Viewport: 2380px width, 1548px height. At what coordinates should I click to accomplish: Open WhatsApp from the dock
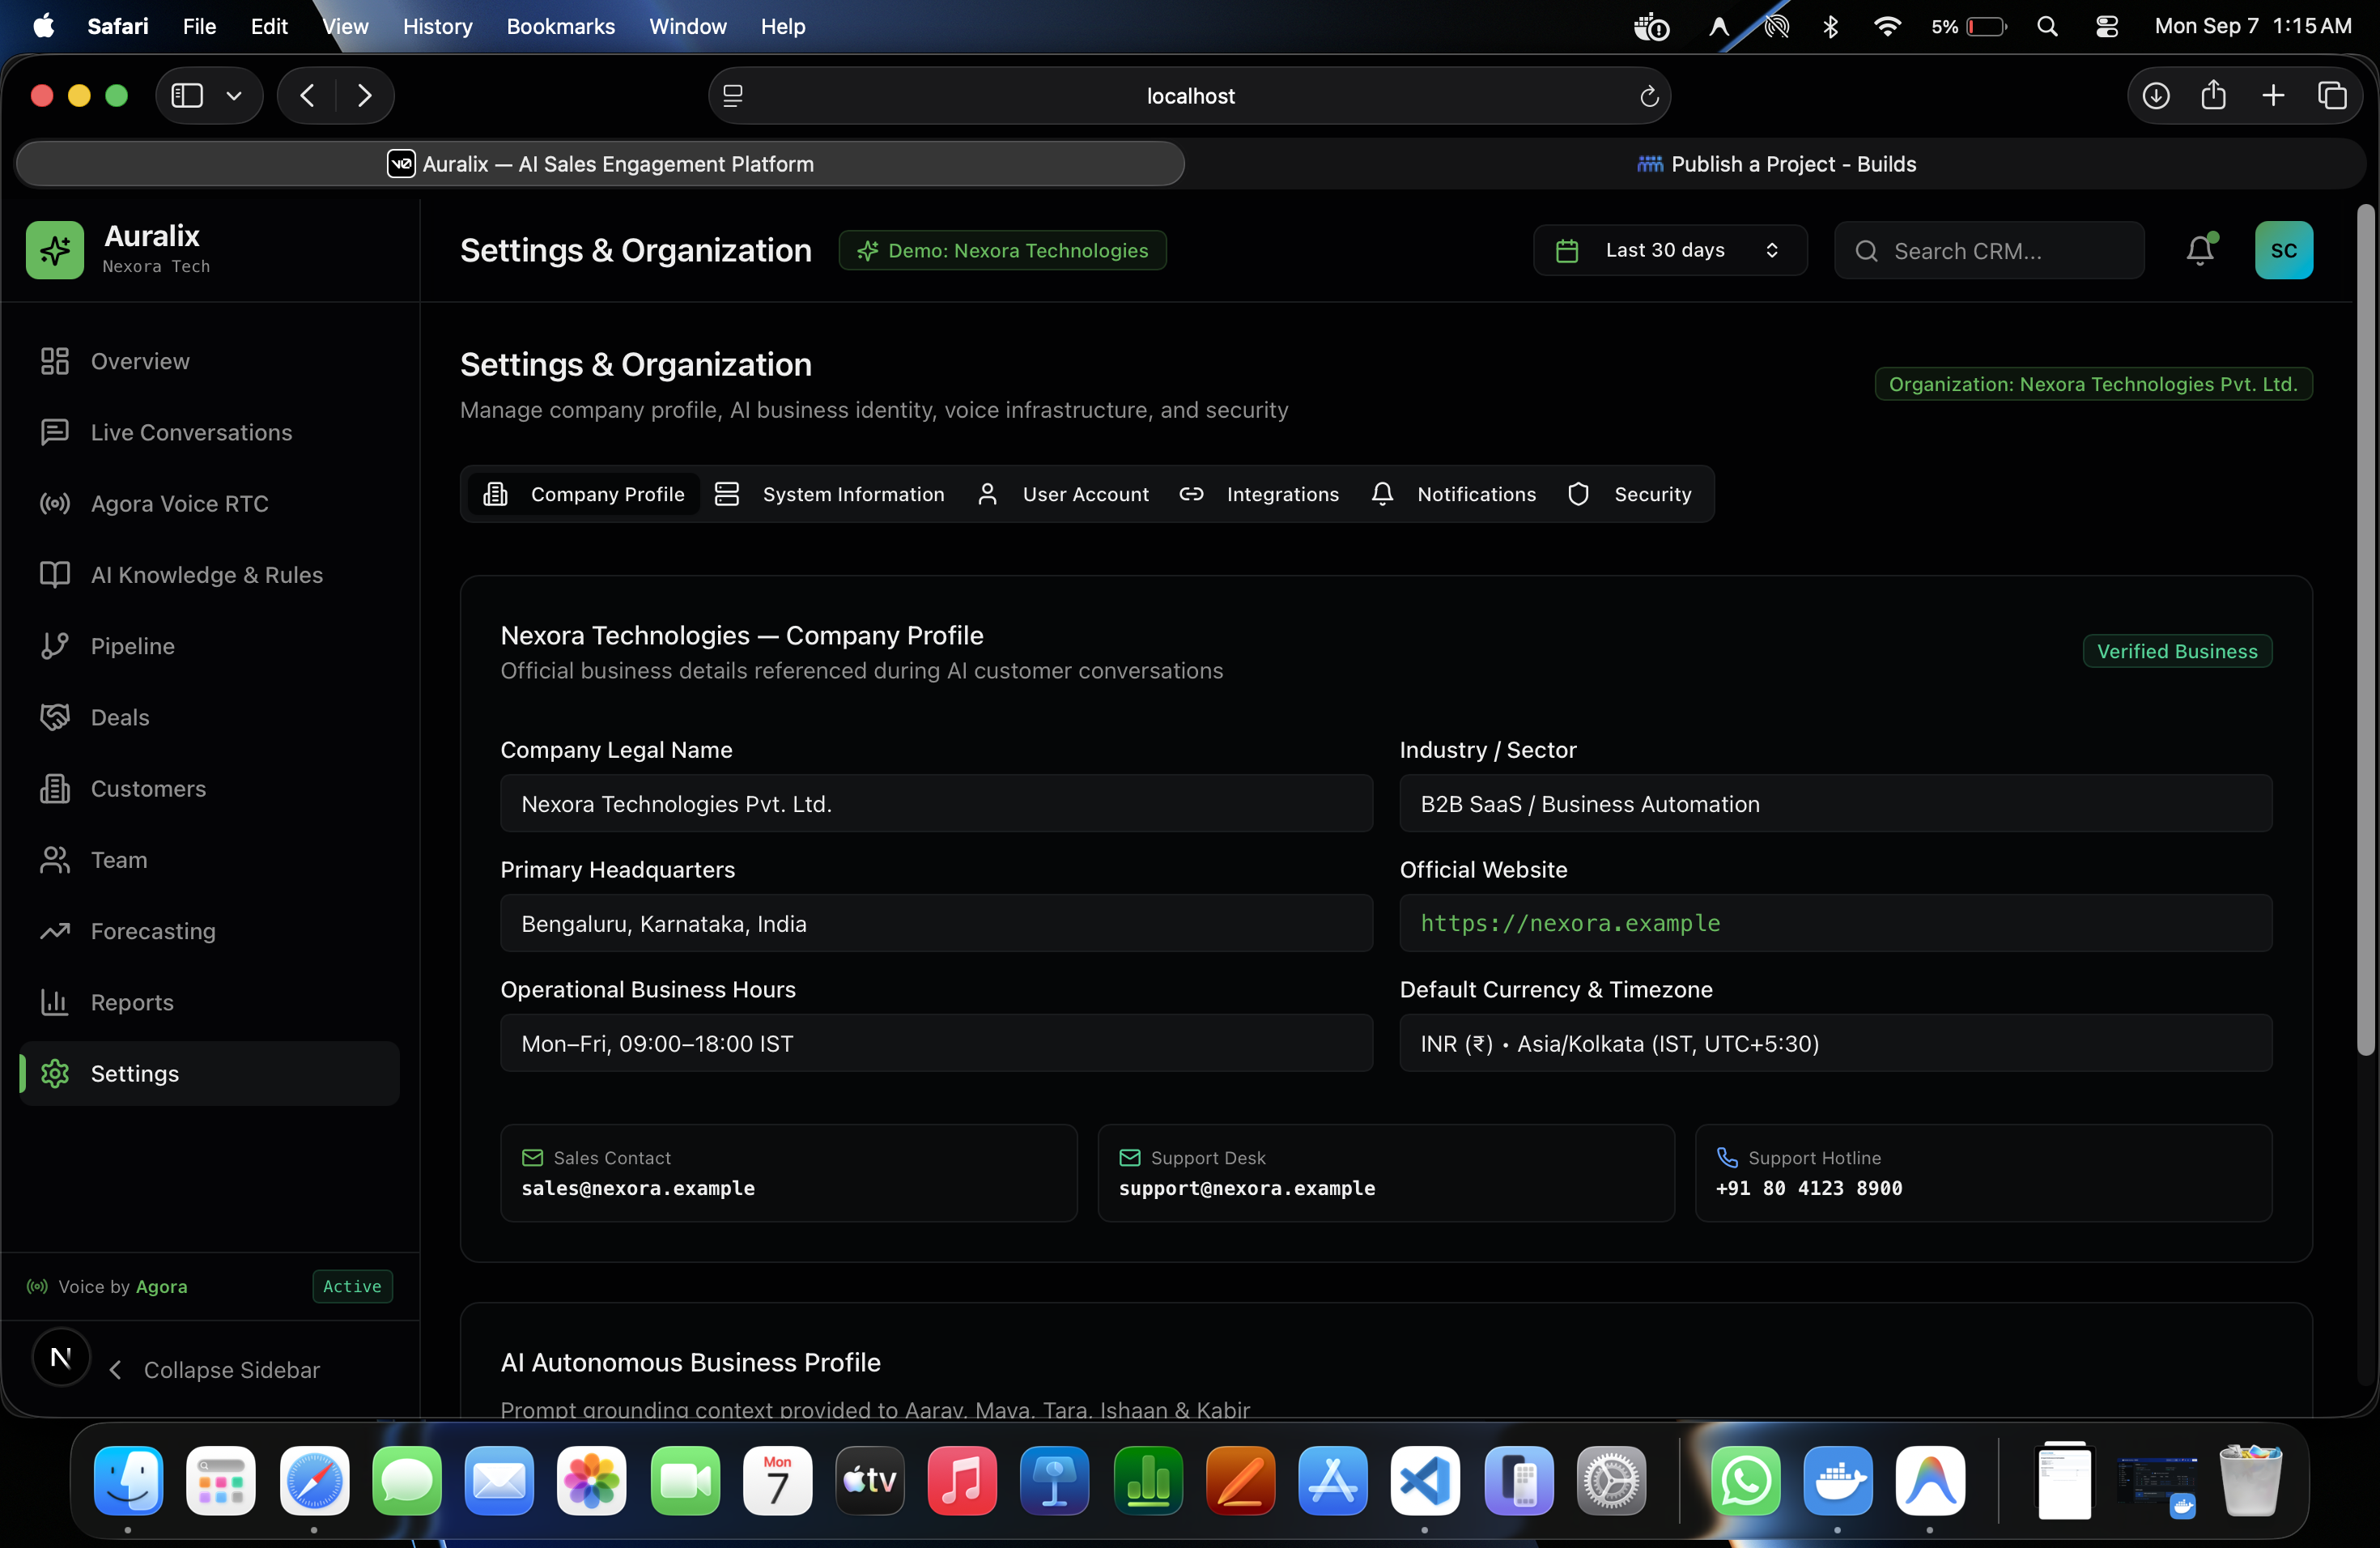1745,1480
